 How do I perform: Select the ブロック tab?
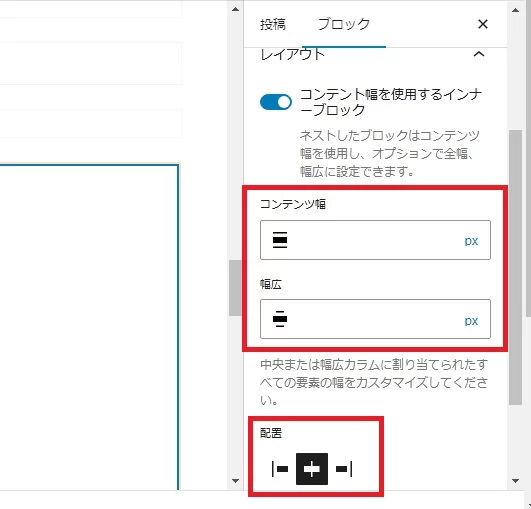(x=344, y=24)
